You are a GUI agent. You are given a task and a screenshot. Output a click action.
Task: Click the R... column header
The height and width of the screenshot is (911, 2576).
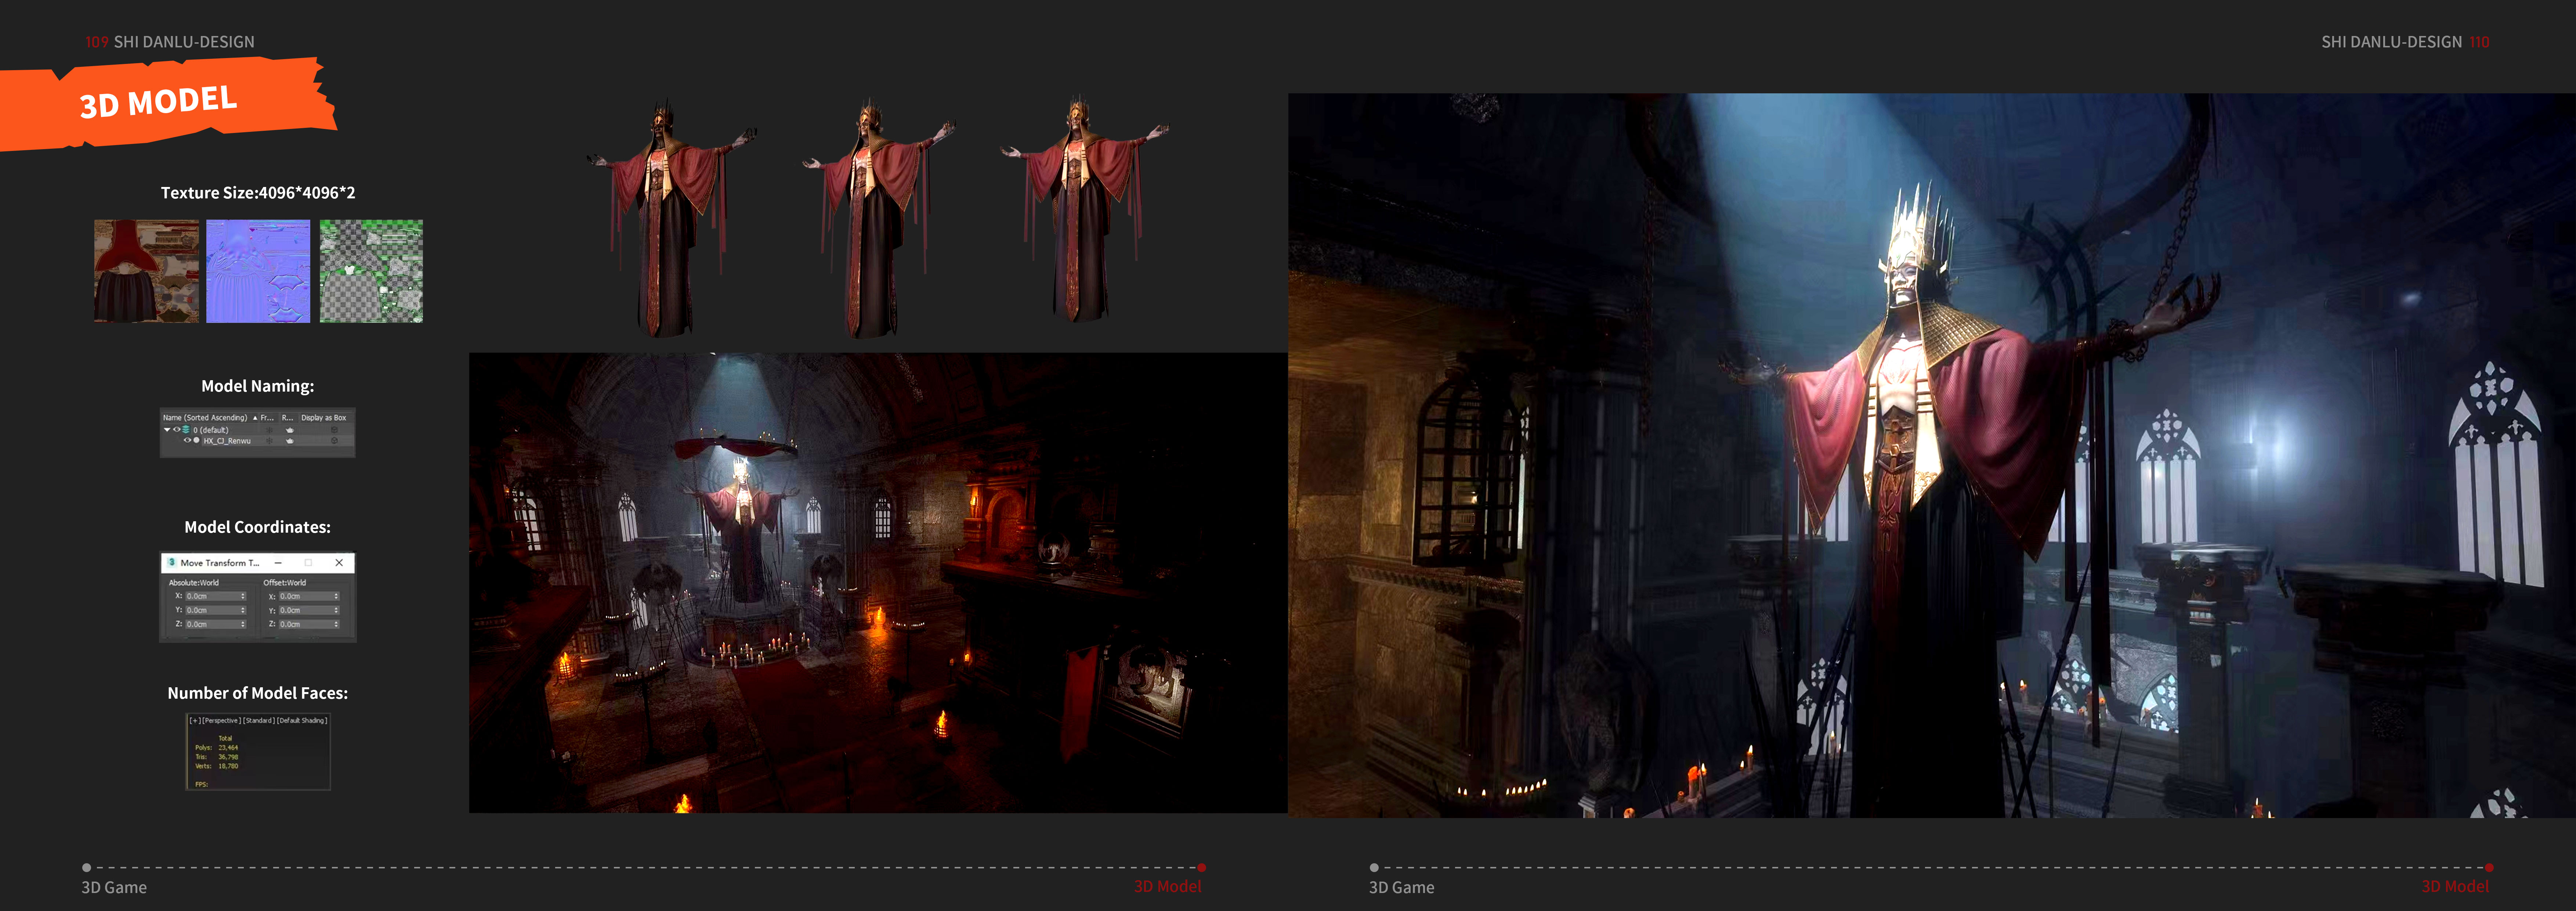coord(290,418)
